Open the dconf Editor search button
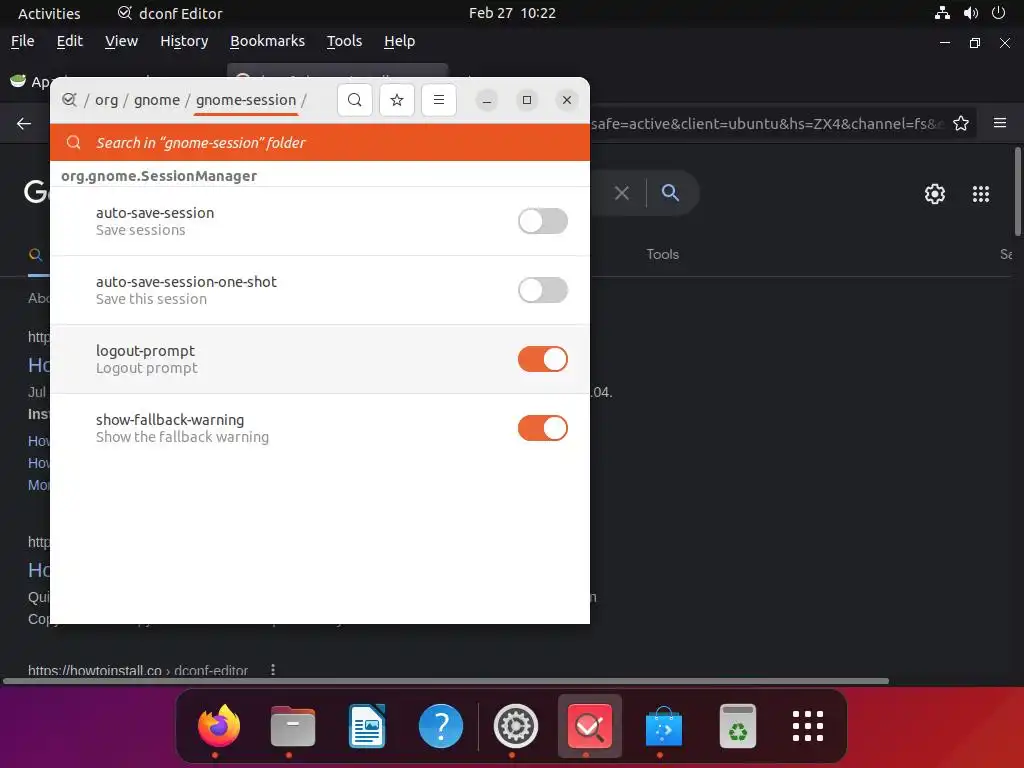1024x768 pixels. 355,100
